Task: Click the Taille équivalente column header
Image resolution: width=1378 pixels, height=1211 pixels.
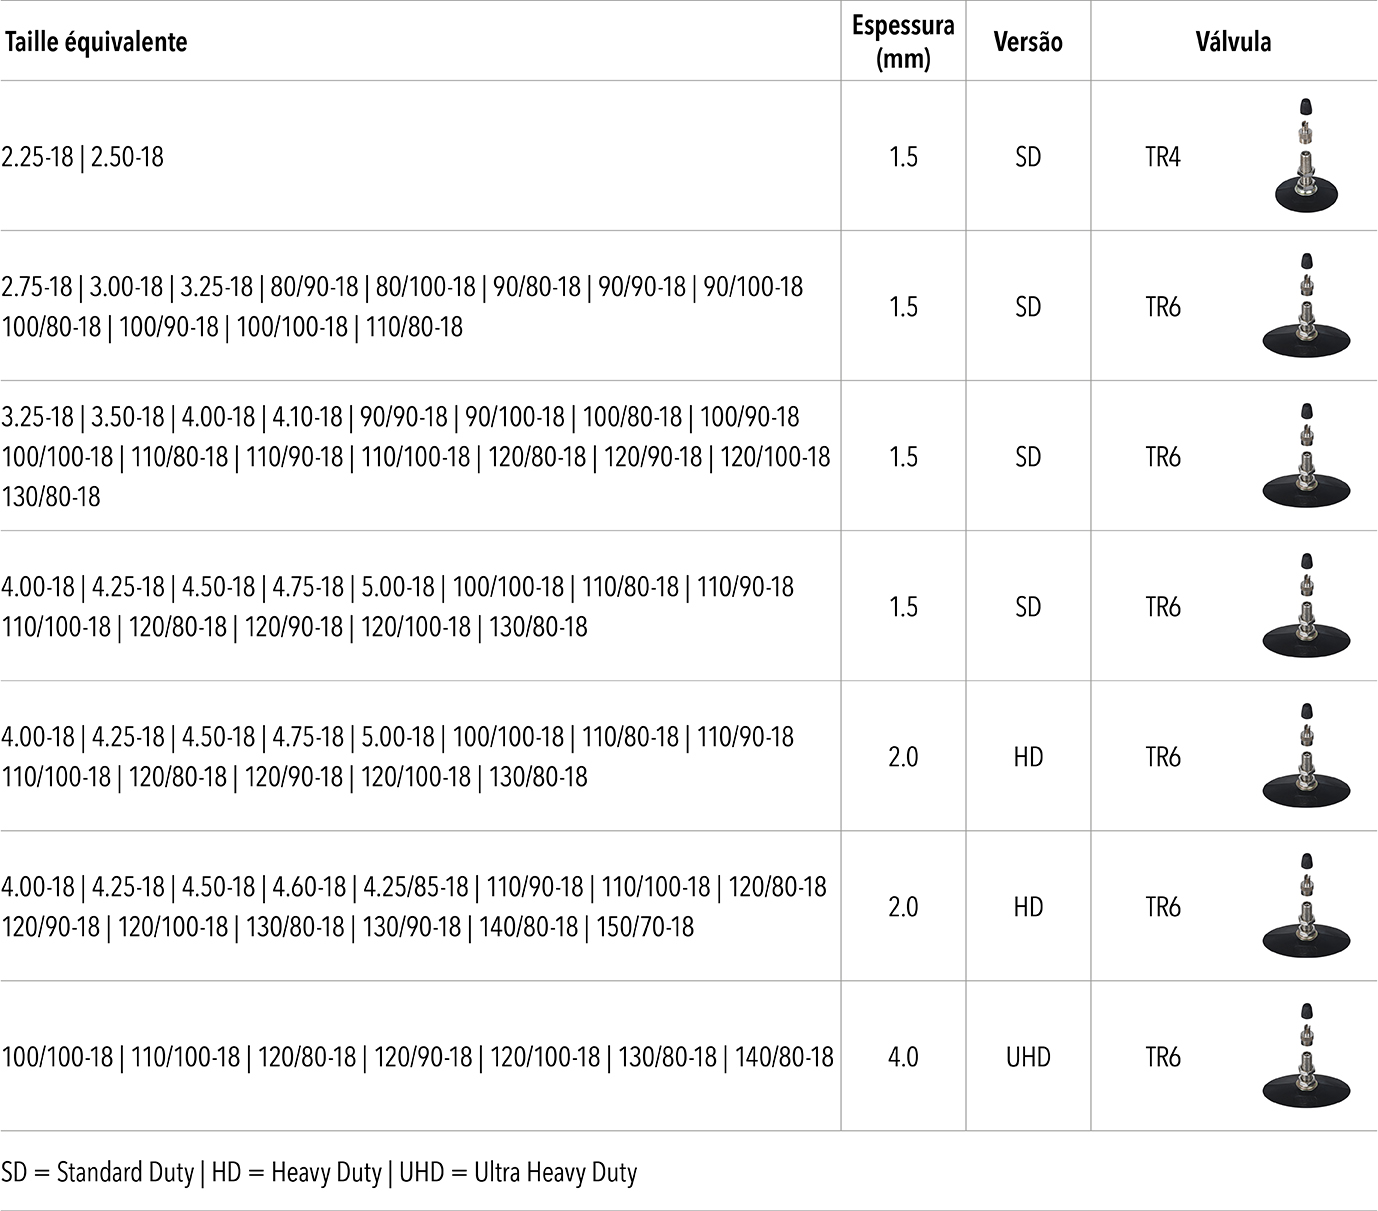Action: point(95,42)
